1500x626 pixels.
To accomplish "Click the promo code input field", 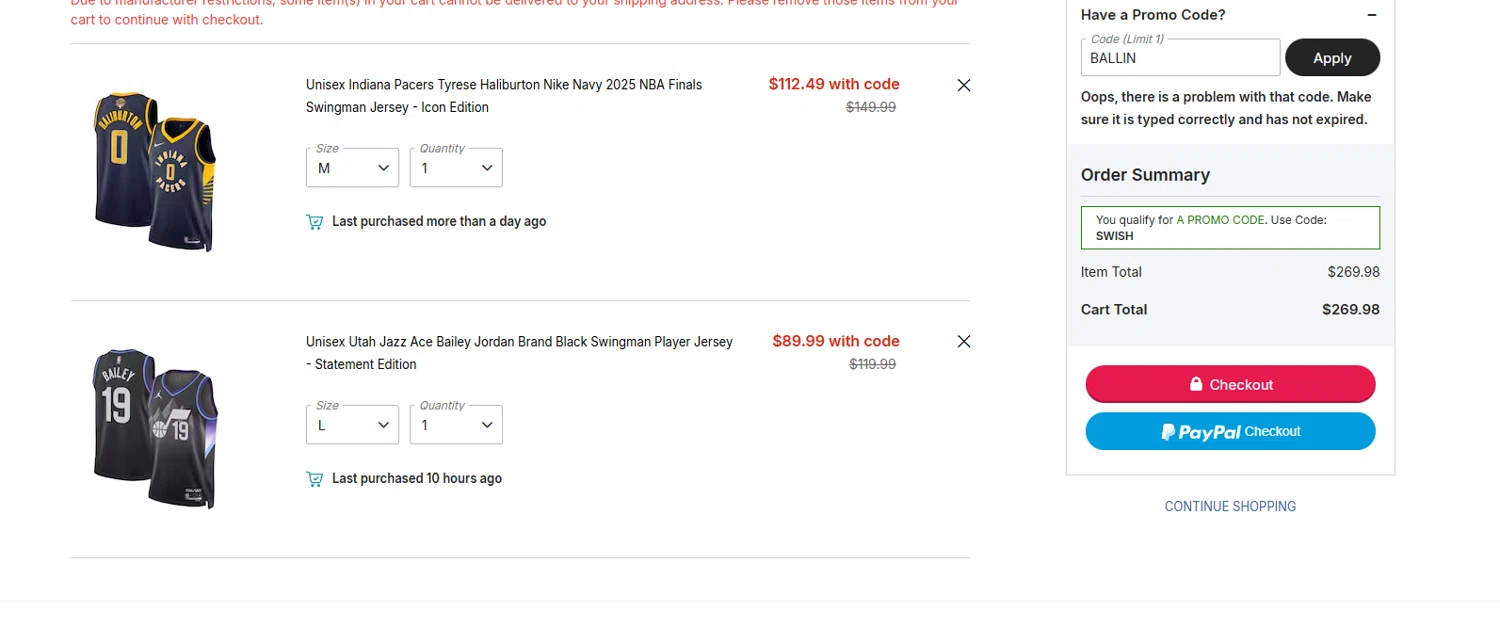I will [x=1179, y=58].
